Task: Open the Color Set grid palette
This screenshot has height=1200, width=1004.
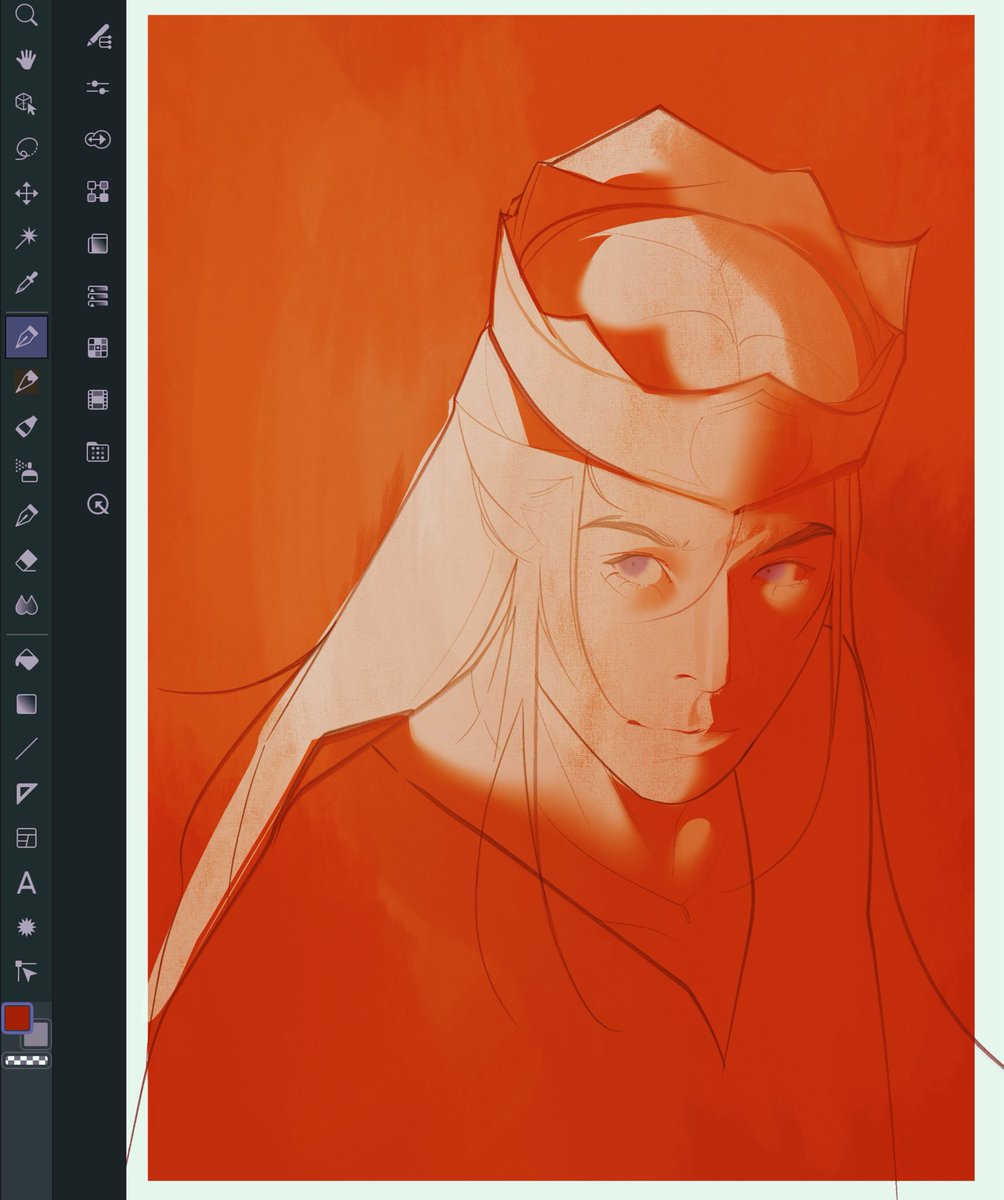Action: click(98, 348)
